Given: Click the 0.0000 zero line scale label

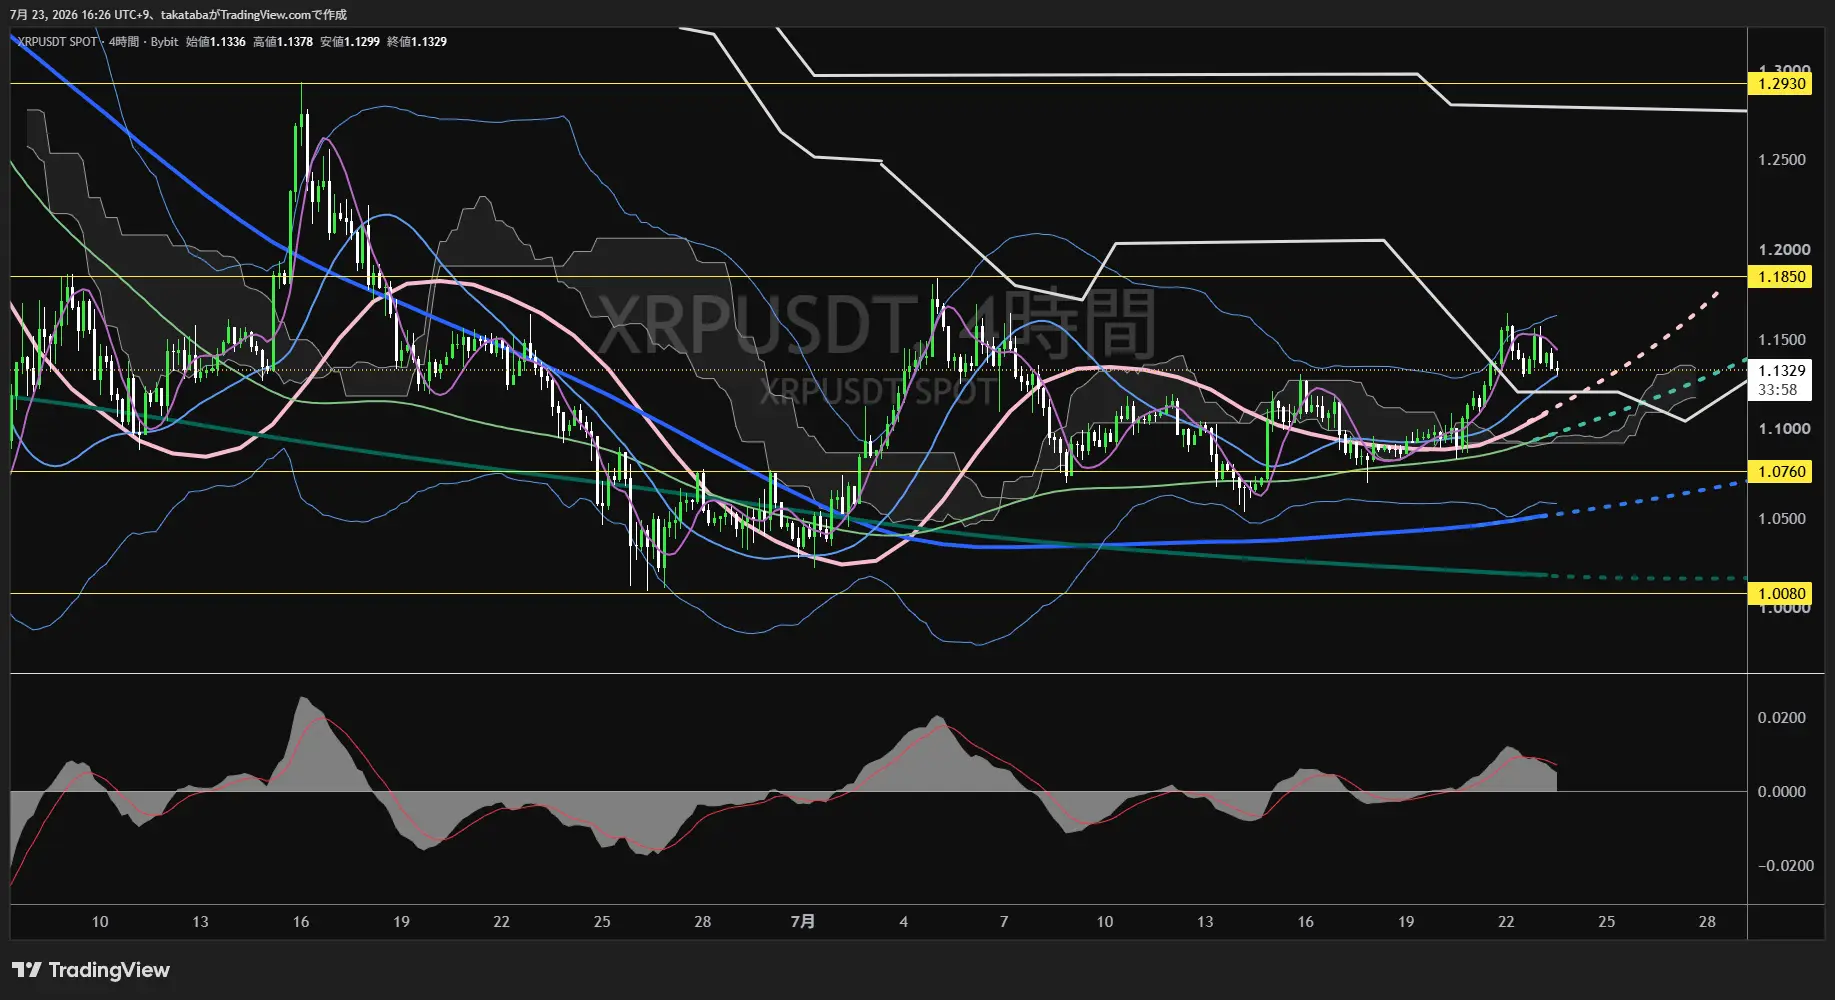Looking at the screenshot, I should [1782, 792].
